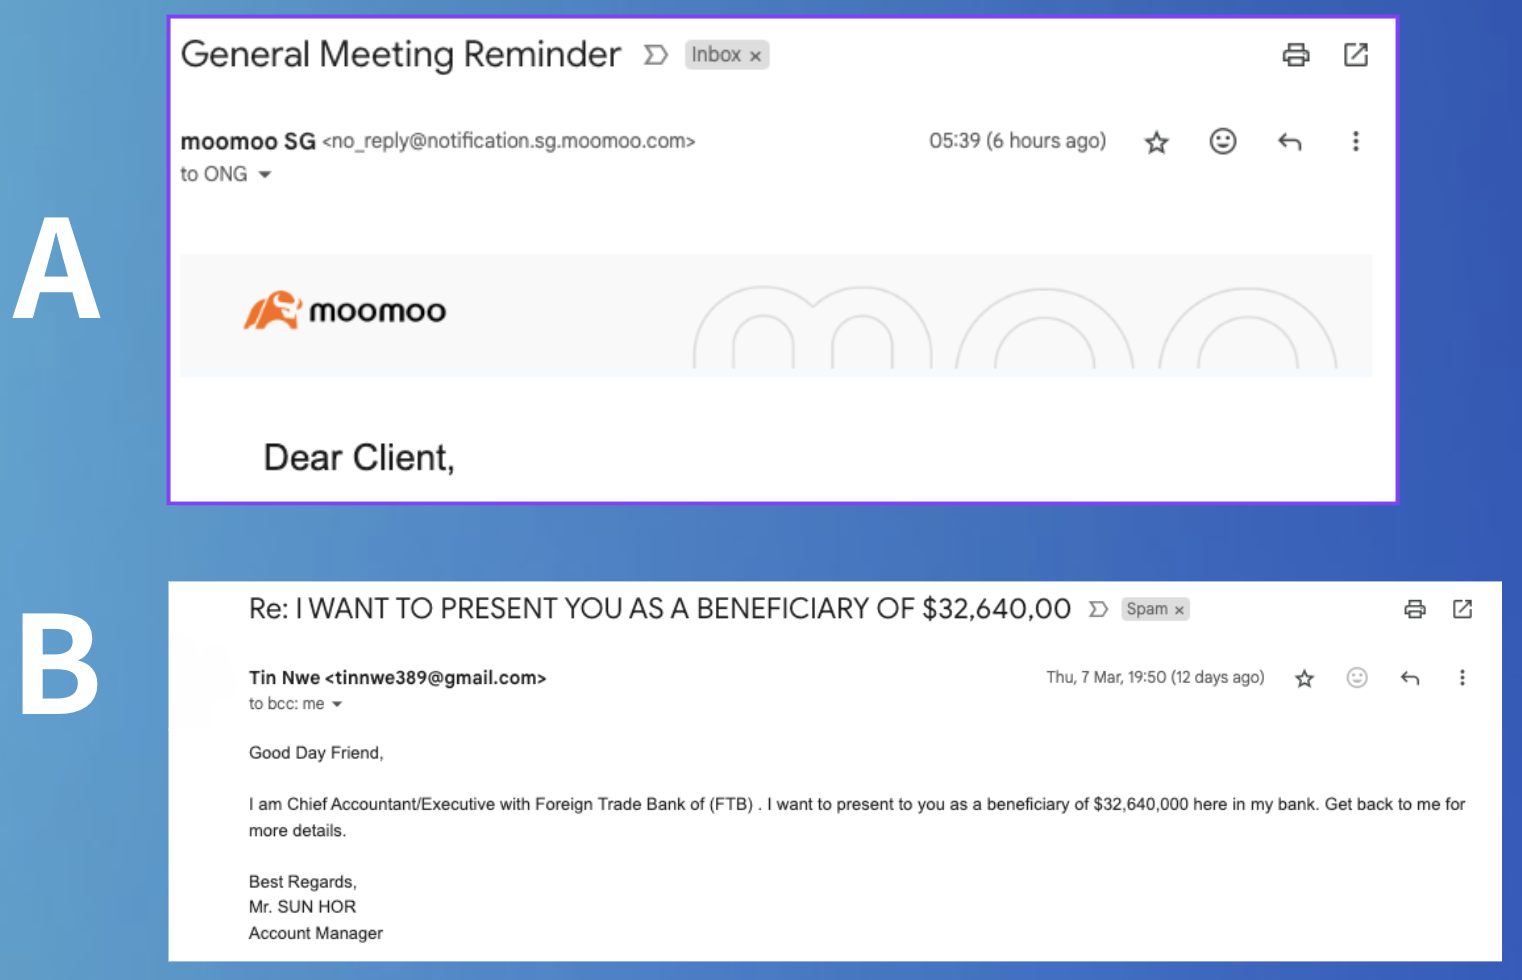Expand recipient details next to 'to ONG'
1522x980 pixels.
pyautogui.click(x=265, y=174)
